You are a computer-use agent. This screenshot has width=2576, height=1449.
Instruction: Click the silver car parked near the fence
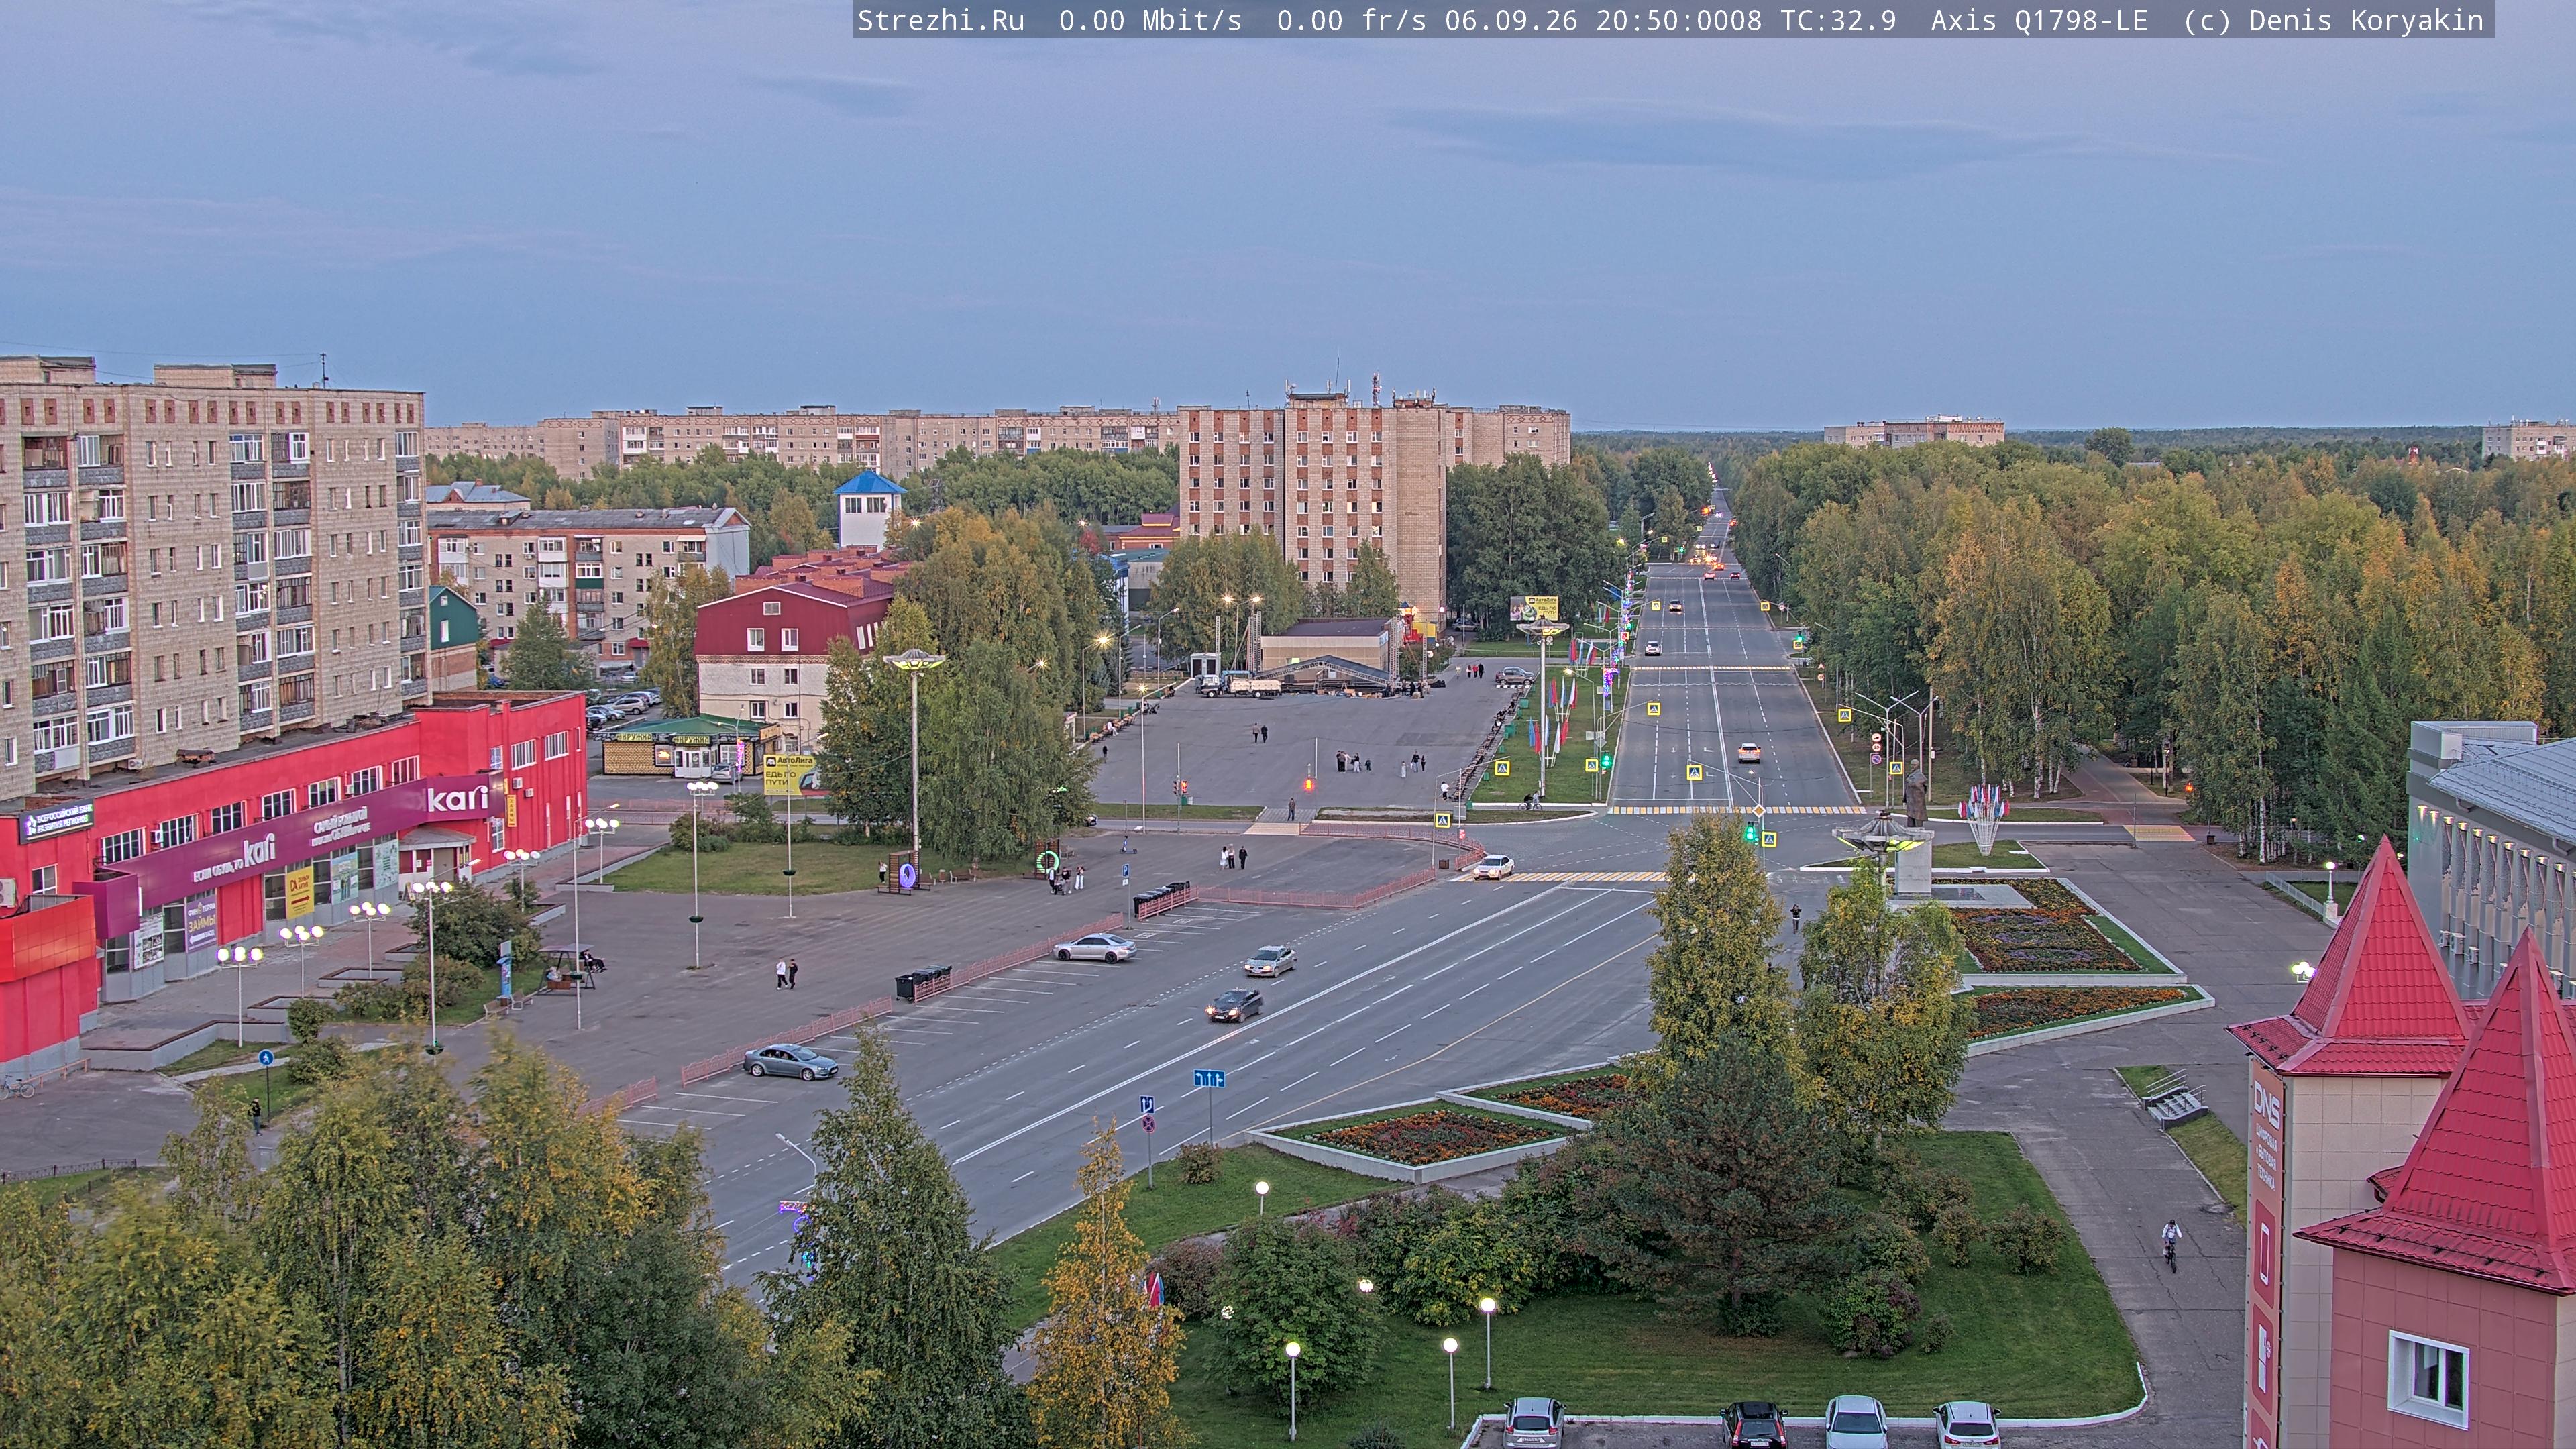point(790,1061)
